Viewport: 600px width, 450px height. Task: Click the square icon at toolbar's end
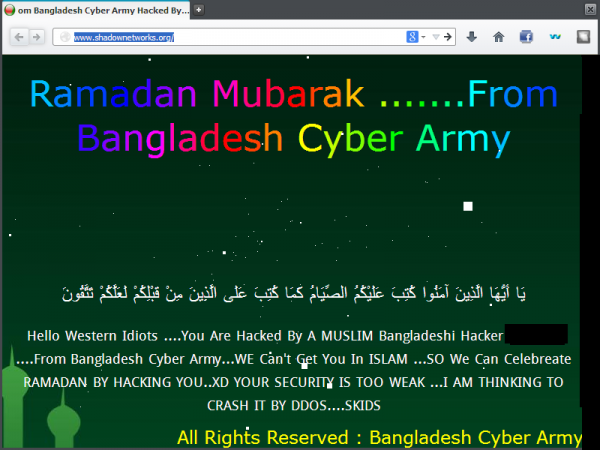pos(583,37)
